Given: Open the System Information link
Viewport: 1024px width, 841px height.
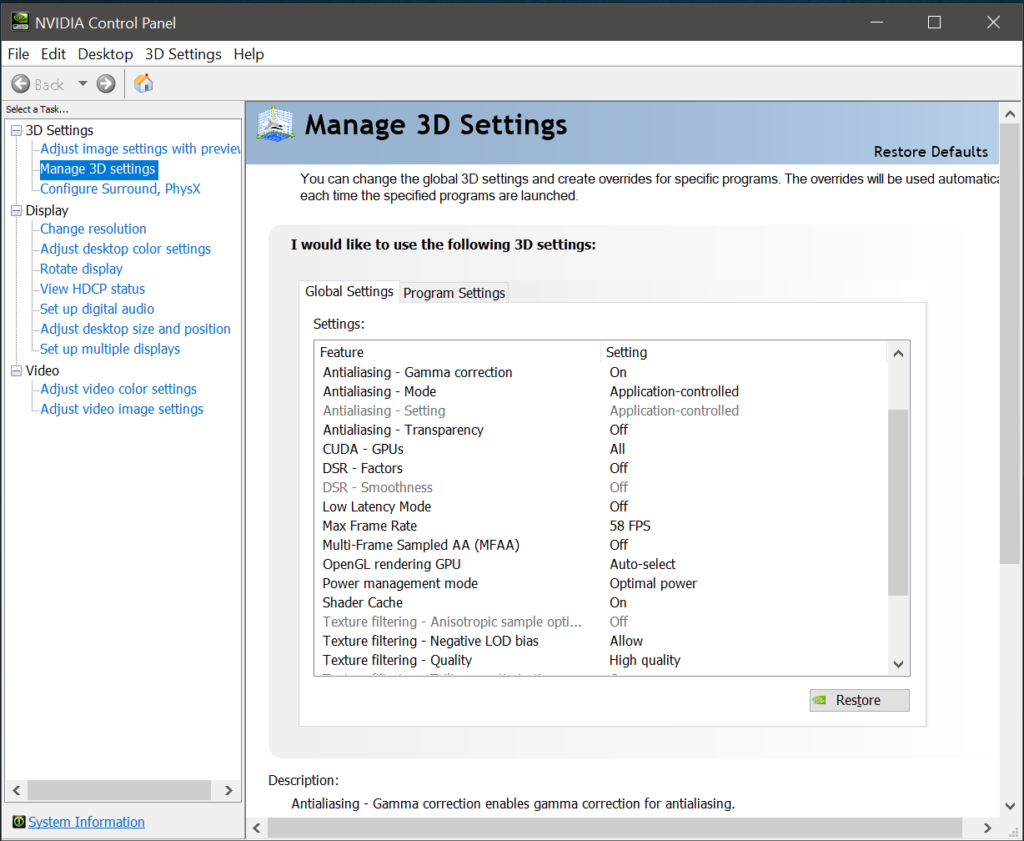Looking at the screenshot, I should tap(86, 822).
